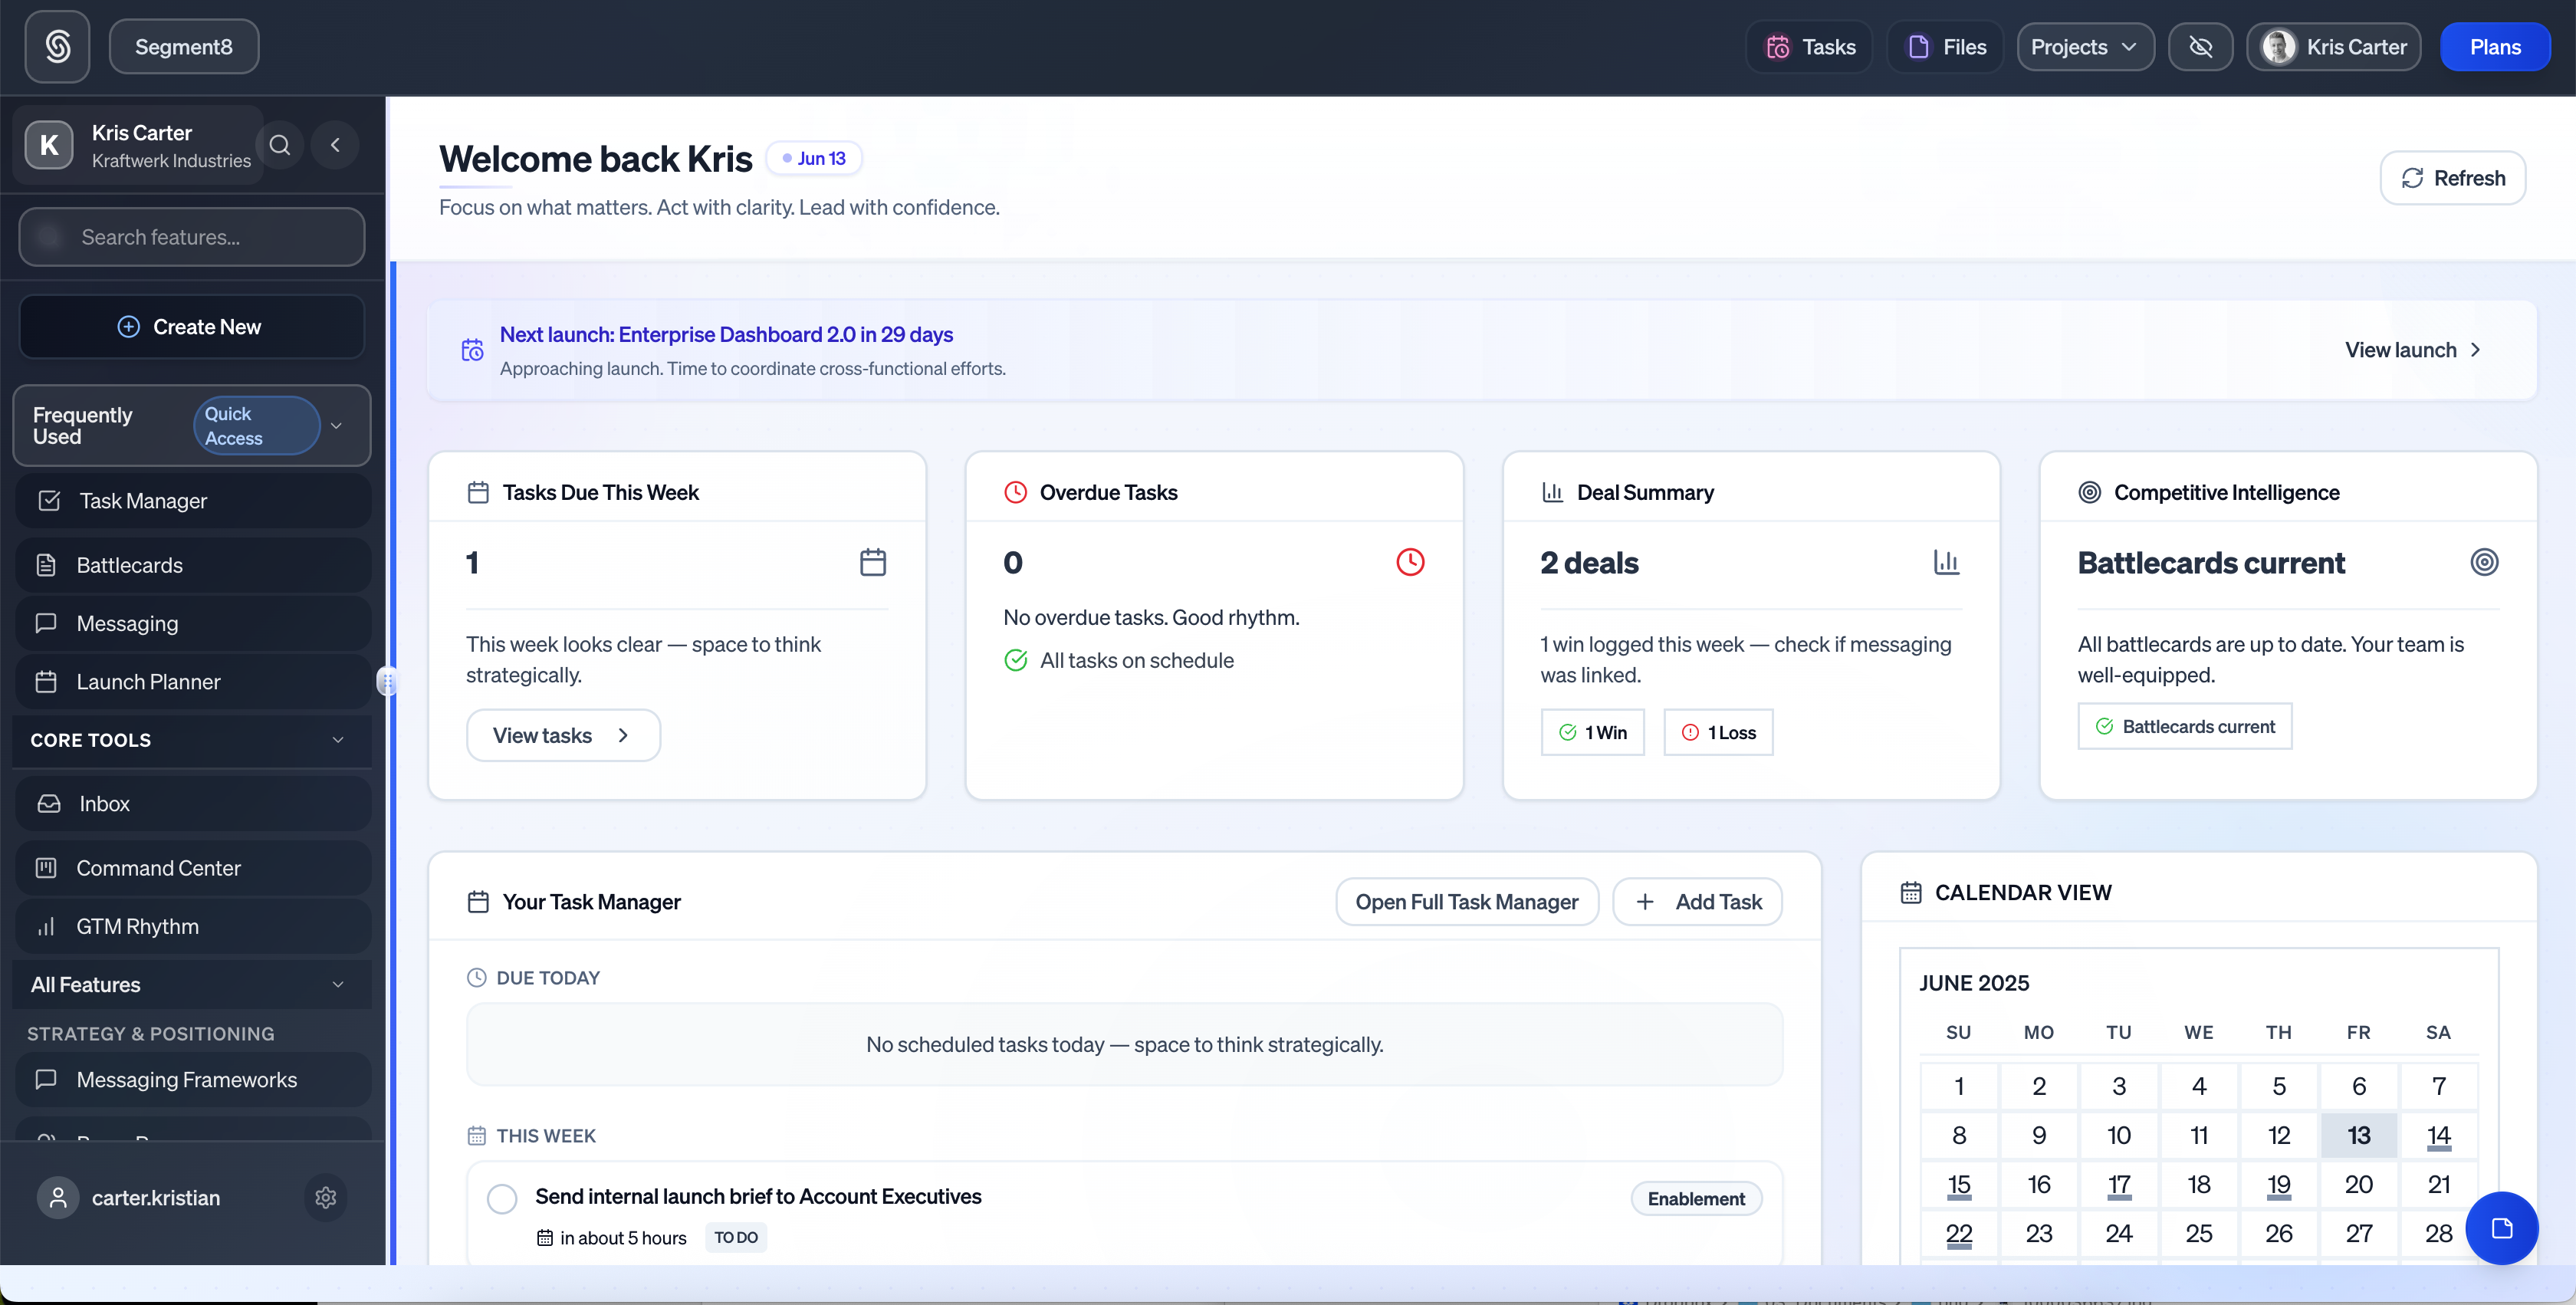Screen dimensions: 2576x1305
Task: Click the hidden-eye icon in top bar
Action: click(x=2200, y=47)
